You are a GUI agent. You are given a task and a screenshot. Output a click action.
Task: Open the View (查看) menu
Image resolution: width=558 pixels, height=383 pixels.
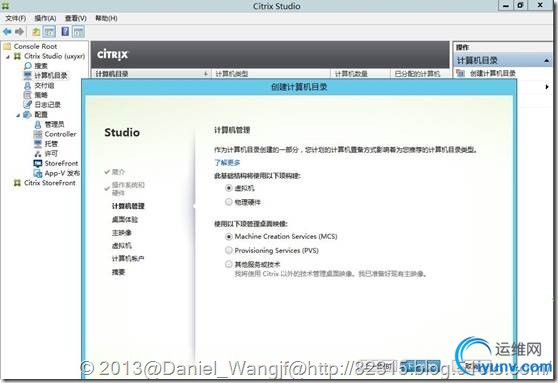75,18
